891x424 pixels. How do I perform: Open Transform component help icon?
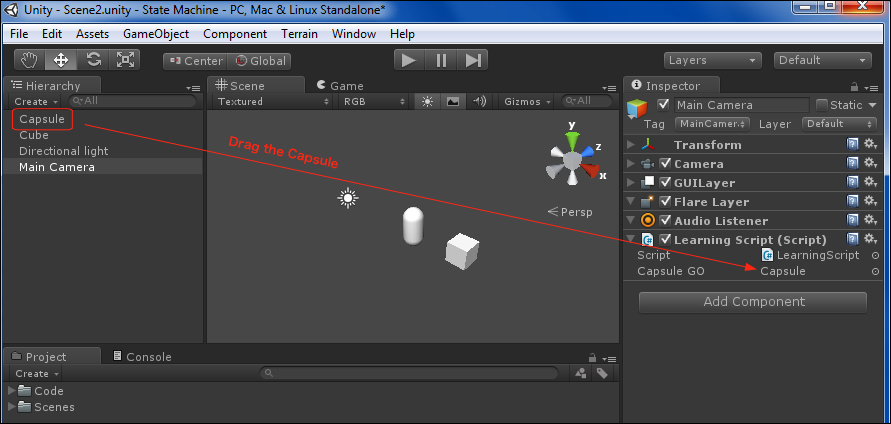coord(852,145)
